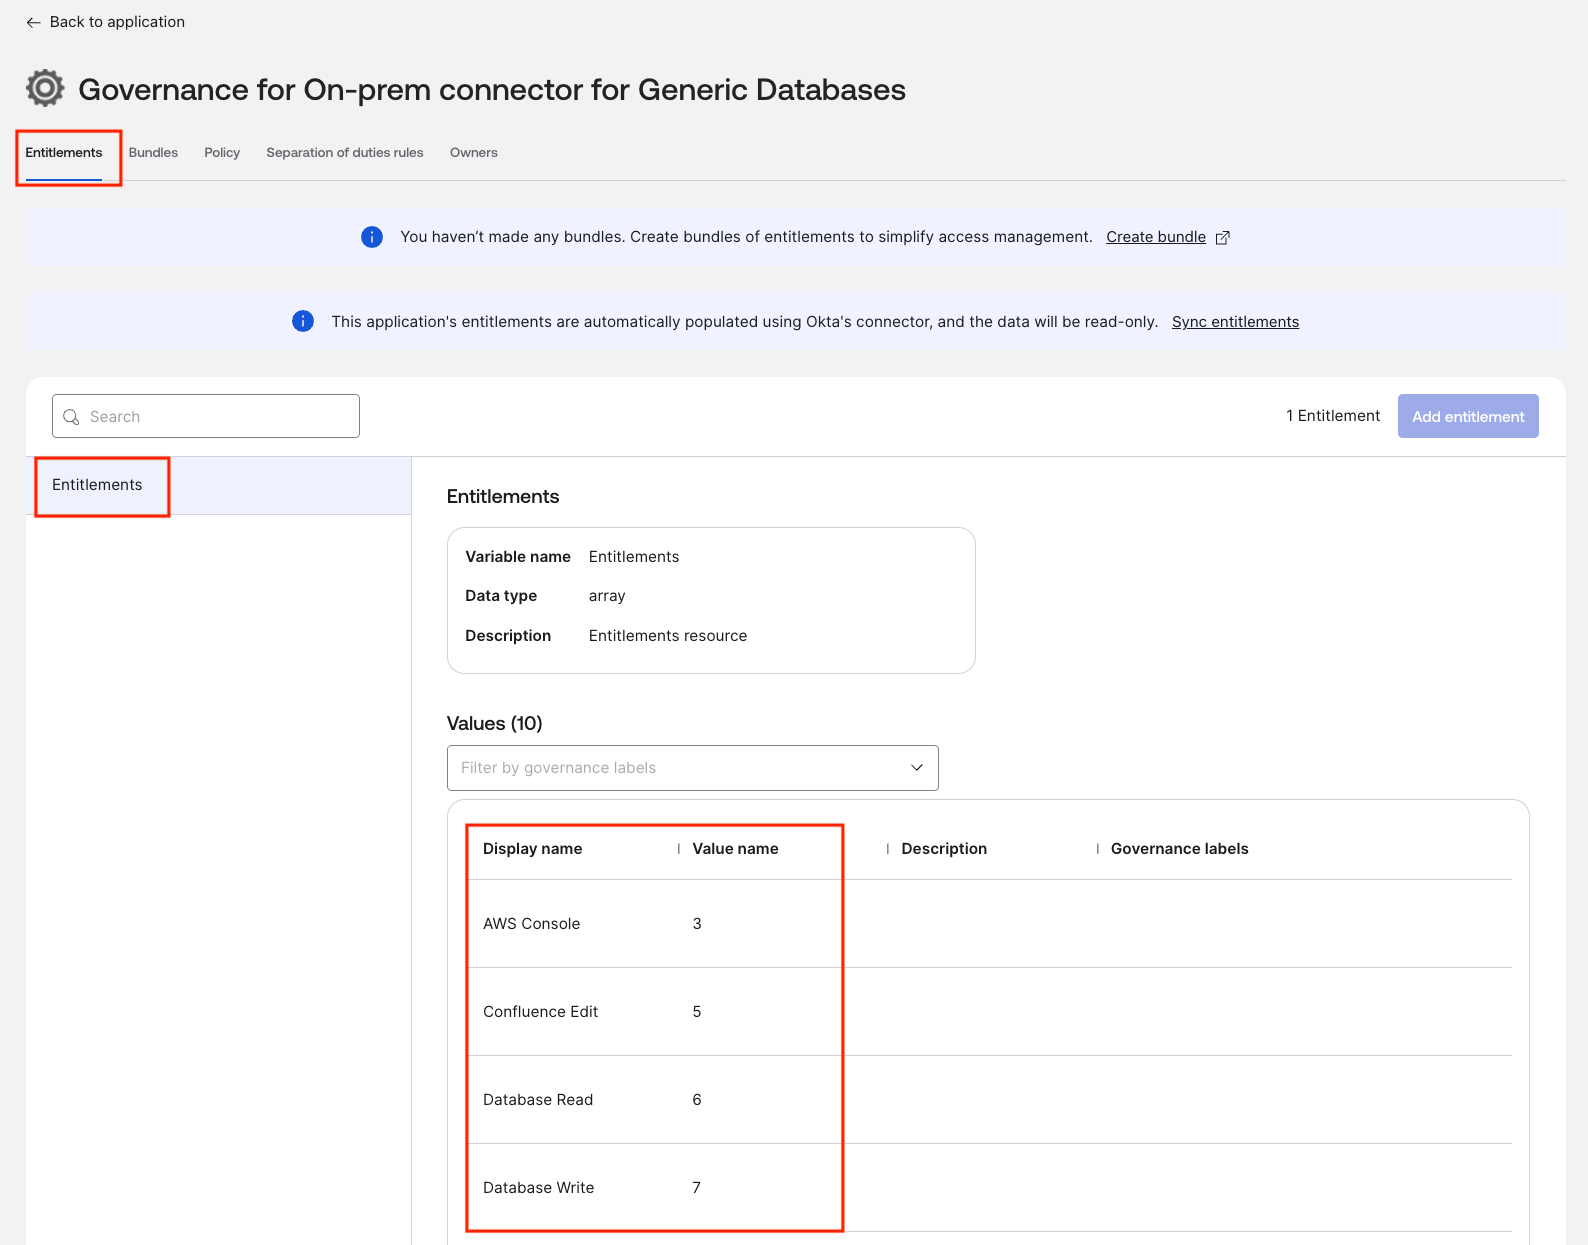This screenshot has height=1245, width=1588.
Task: Click the 'Entitlements resource' description value
Action: (x=668, y=636)
